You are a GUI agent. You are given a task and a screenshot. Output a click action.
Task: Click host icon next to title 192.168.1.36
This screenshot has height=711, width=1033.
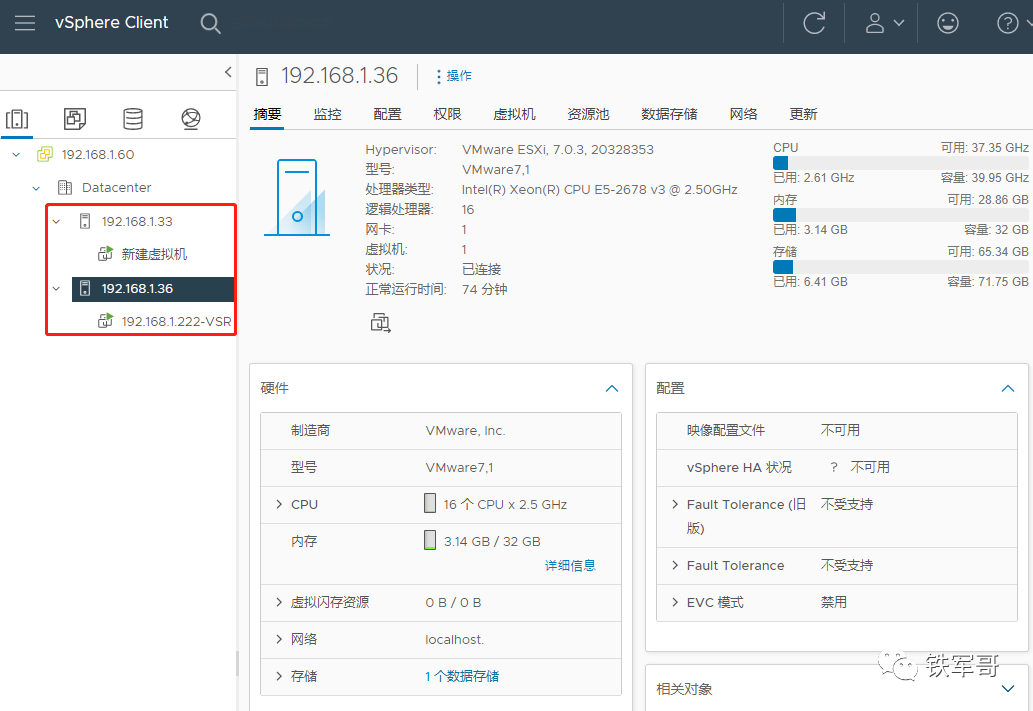[262, 76]
